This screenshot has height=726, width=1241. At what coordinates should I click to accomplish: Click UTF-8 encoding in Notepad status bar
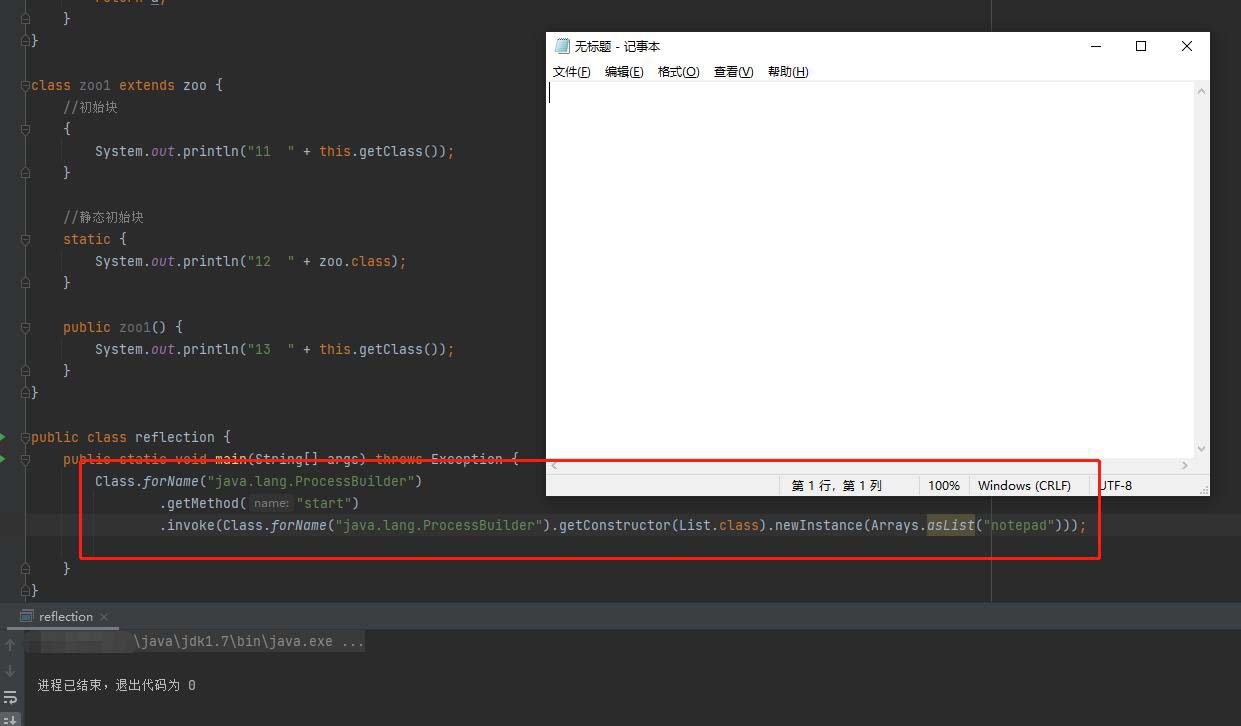[1115, 486]
